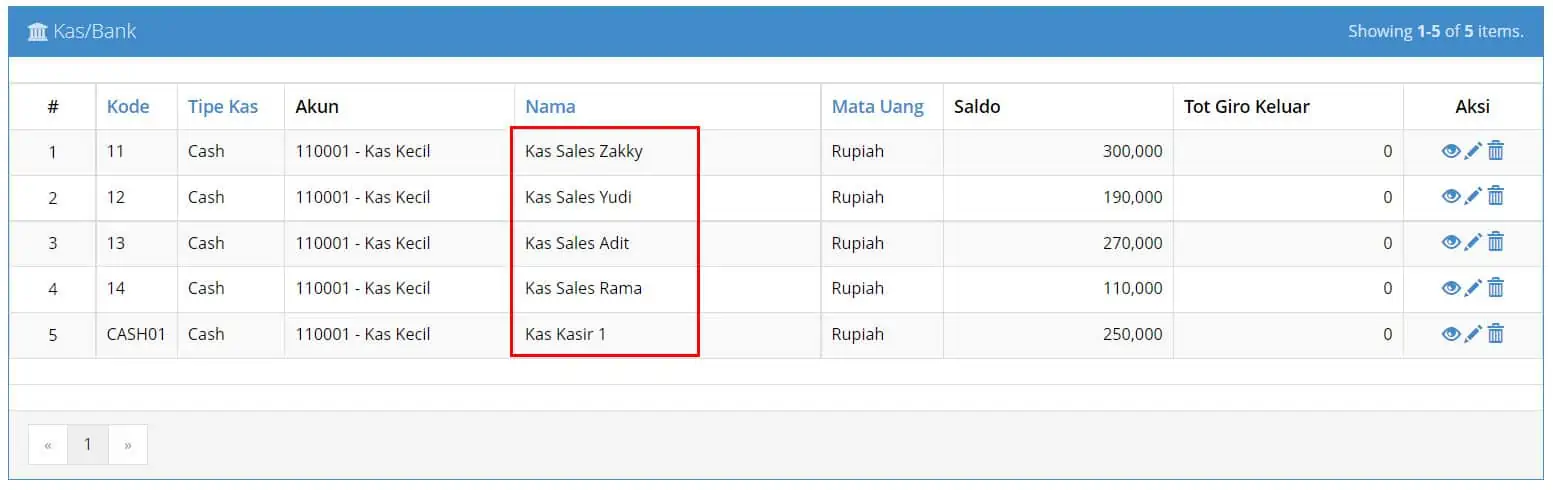Image resolution: width=1553 pixels, height=490 pixels.
Task: Click the Kas/Bank bank icon in header
Action: (x=38, y=32)
